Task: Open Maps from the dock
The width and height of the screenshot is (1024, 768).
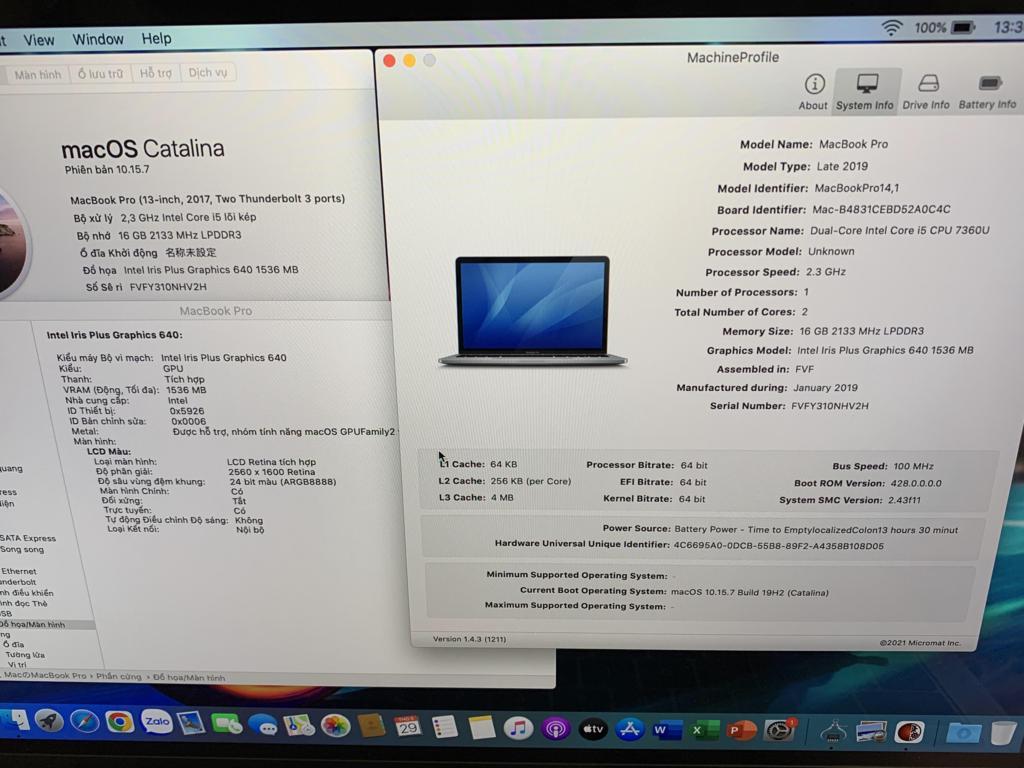Action: click(x=299, y=726)
